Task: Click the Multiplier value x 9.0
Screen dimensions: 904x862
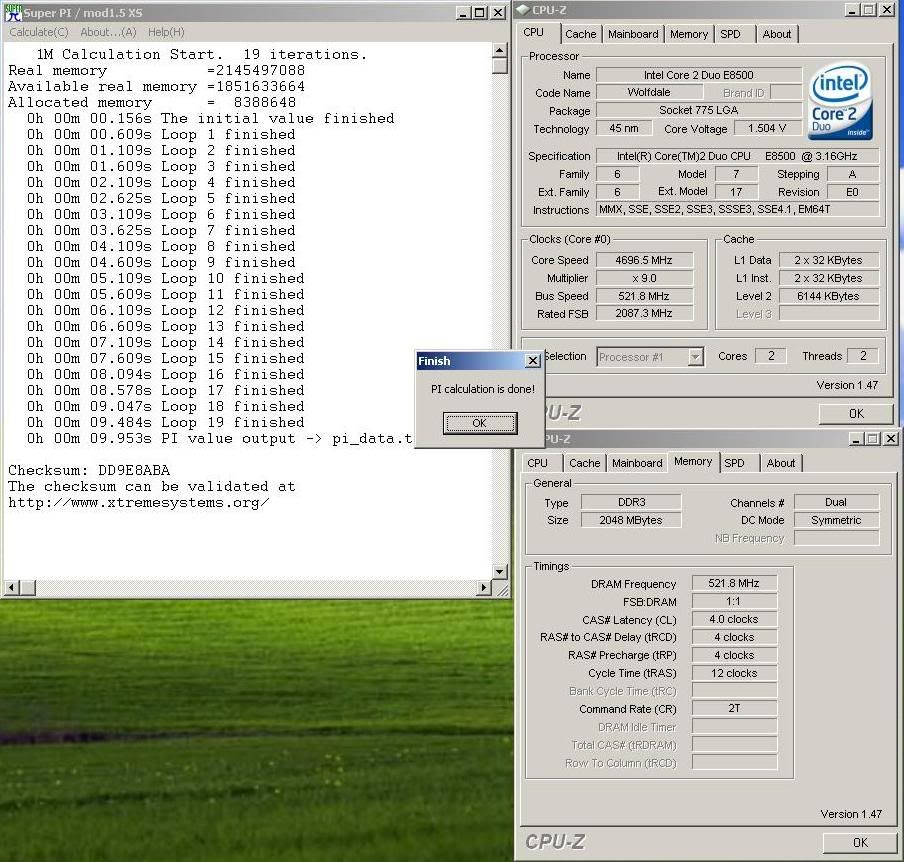Action: click(x=644, y=278)
